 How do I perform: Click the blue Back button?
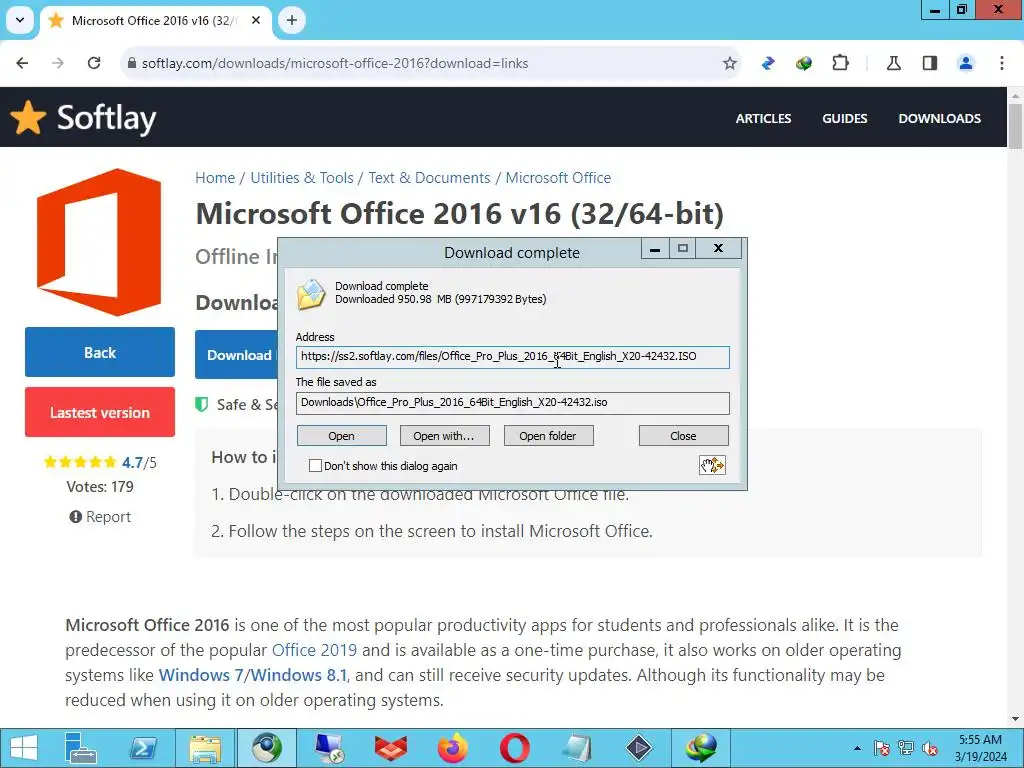click(100, 353)
